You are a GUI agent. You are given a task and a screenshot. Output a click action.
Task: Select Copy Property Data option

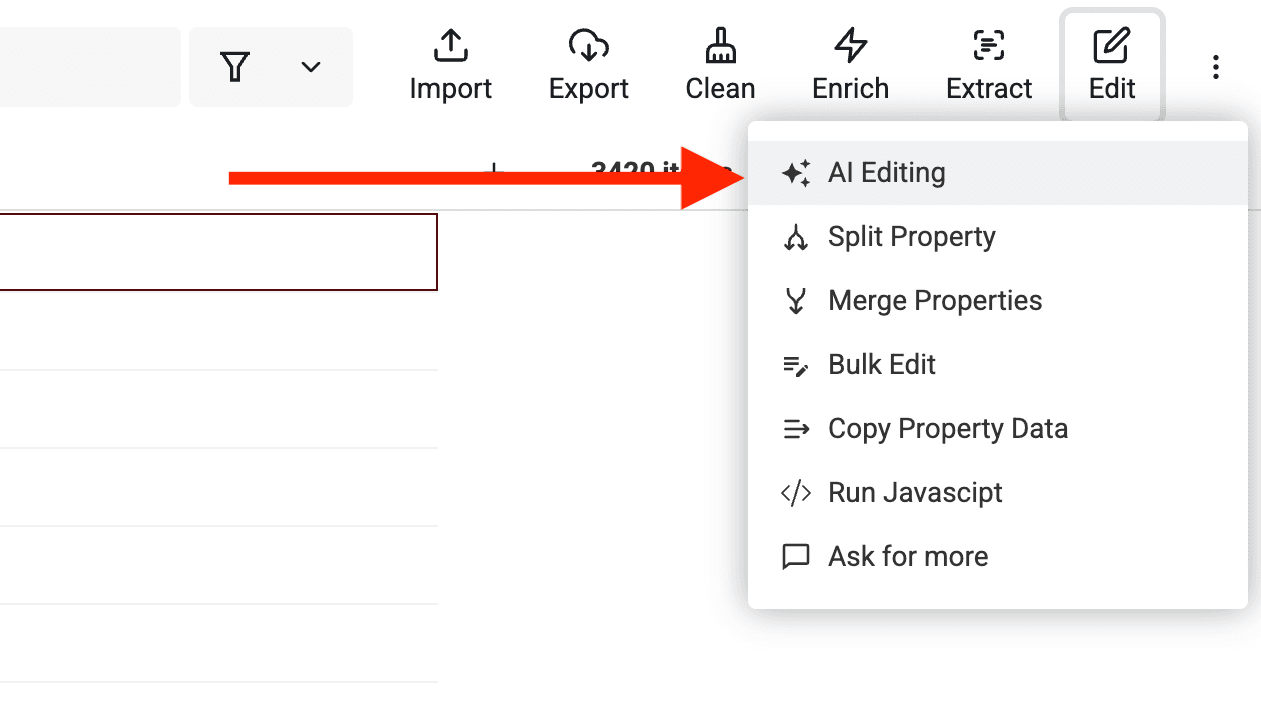pos(948,428)
